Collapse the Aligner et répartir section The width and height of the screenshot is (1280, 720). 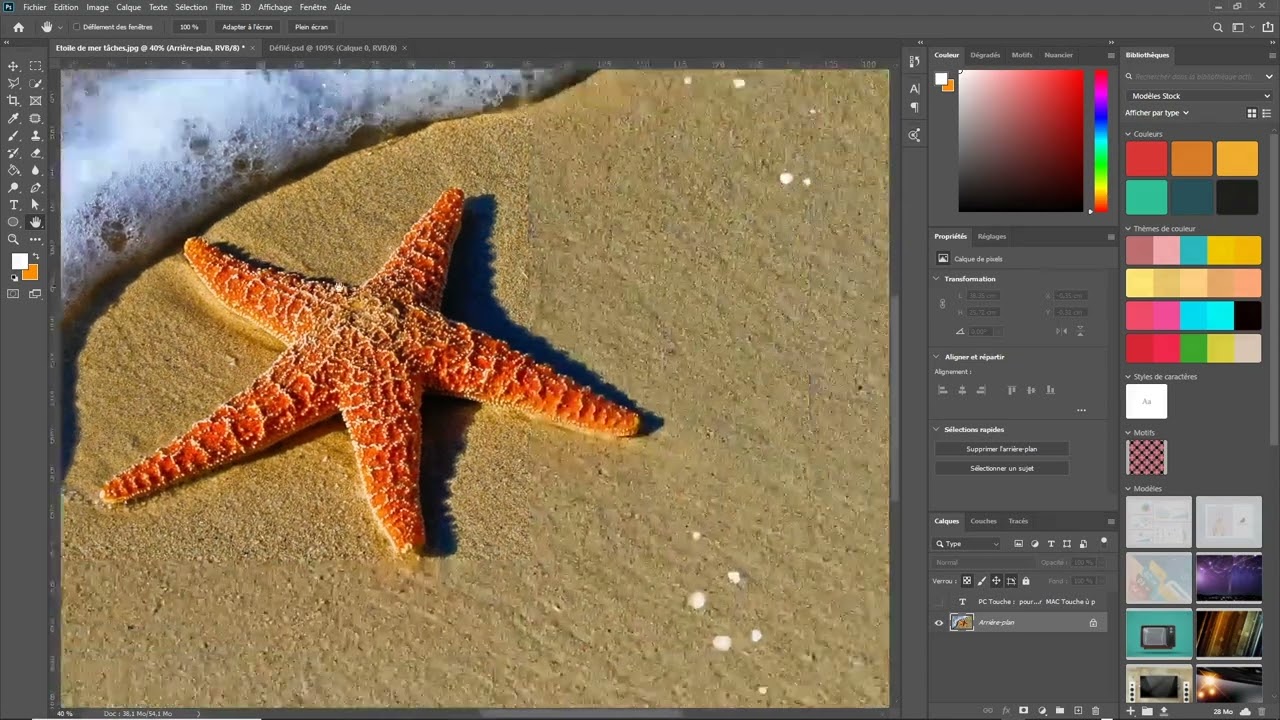click(937, 357)
